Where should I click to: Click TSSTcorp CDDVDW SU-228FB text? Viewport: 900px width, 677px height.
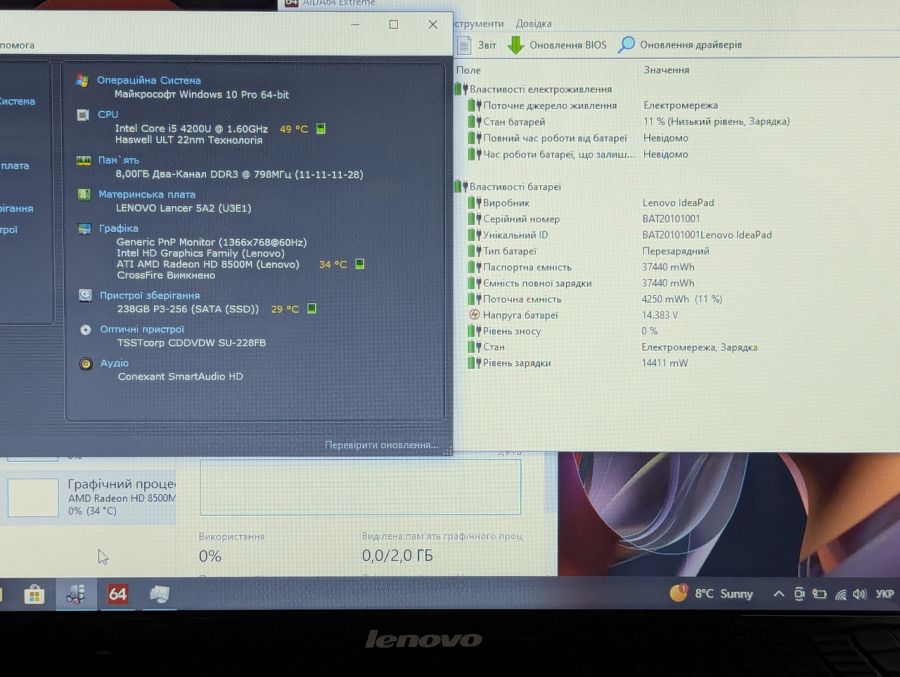click(192, 343)
